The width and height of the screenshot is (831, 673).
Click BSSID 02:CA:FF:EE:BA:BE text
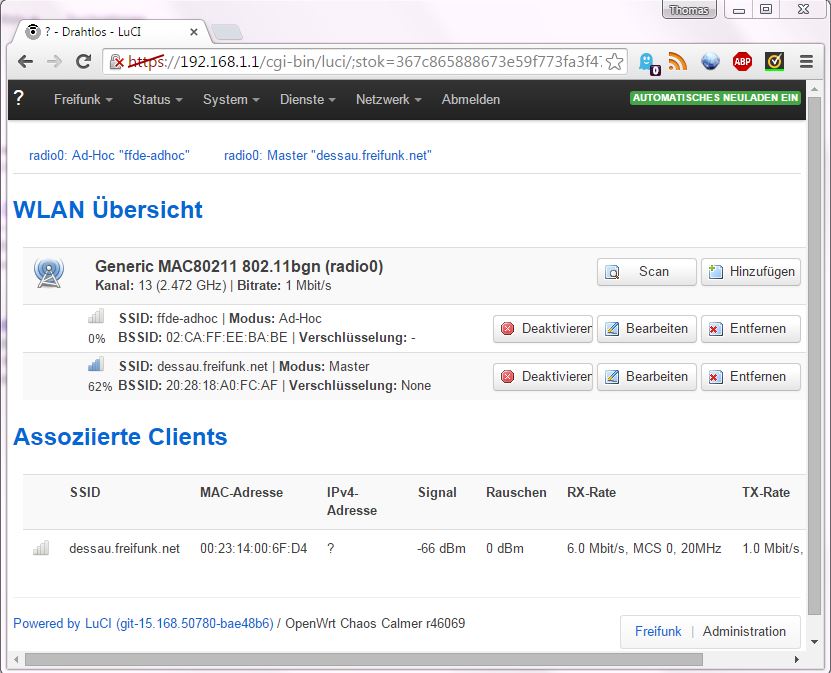tap(203, 338)
